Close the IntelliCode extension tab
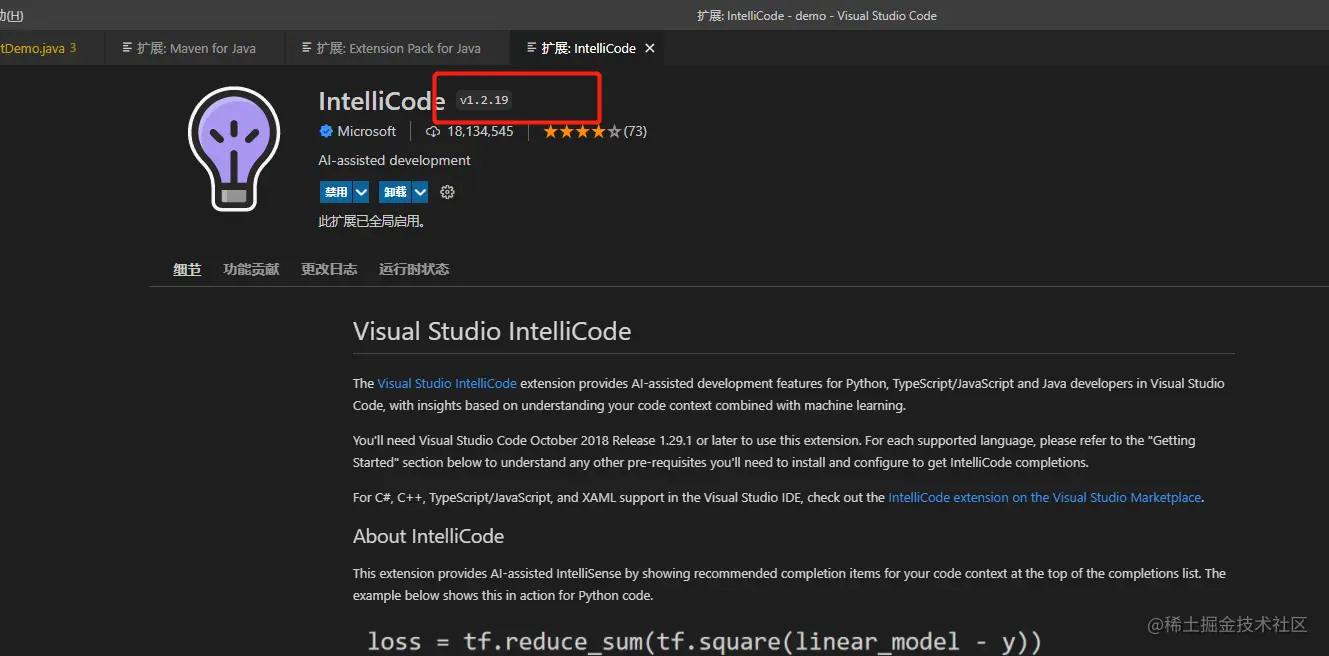This screenshot has height=656, width=1329. tap(650, 48)
